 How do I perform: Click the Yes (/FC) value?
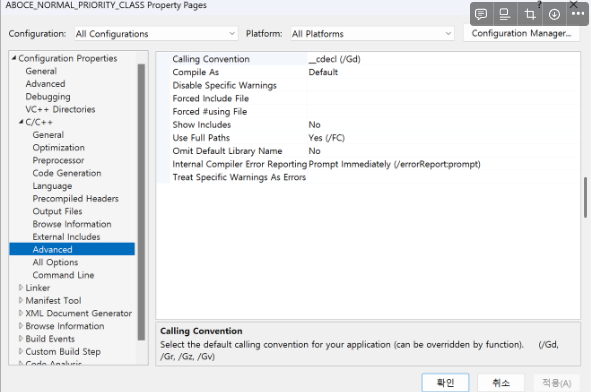[326, 138]
